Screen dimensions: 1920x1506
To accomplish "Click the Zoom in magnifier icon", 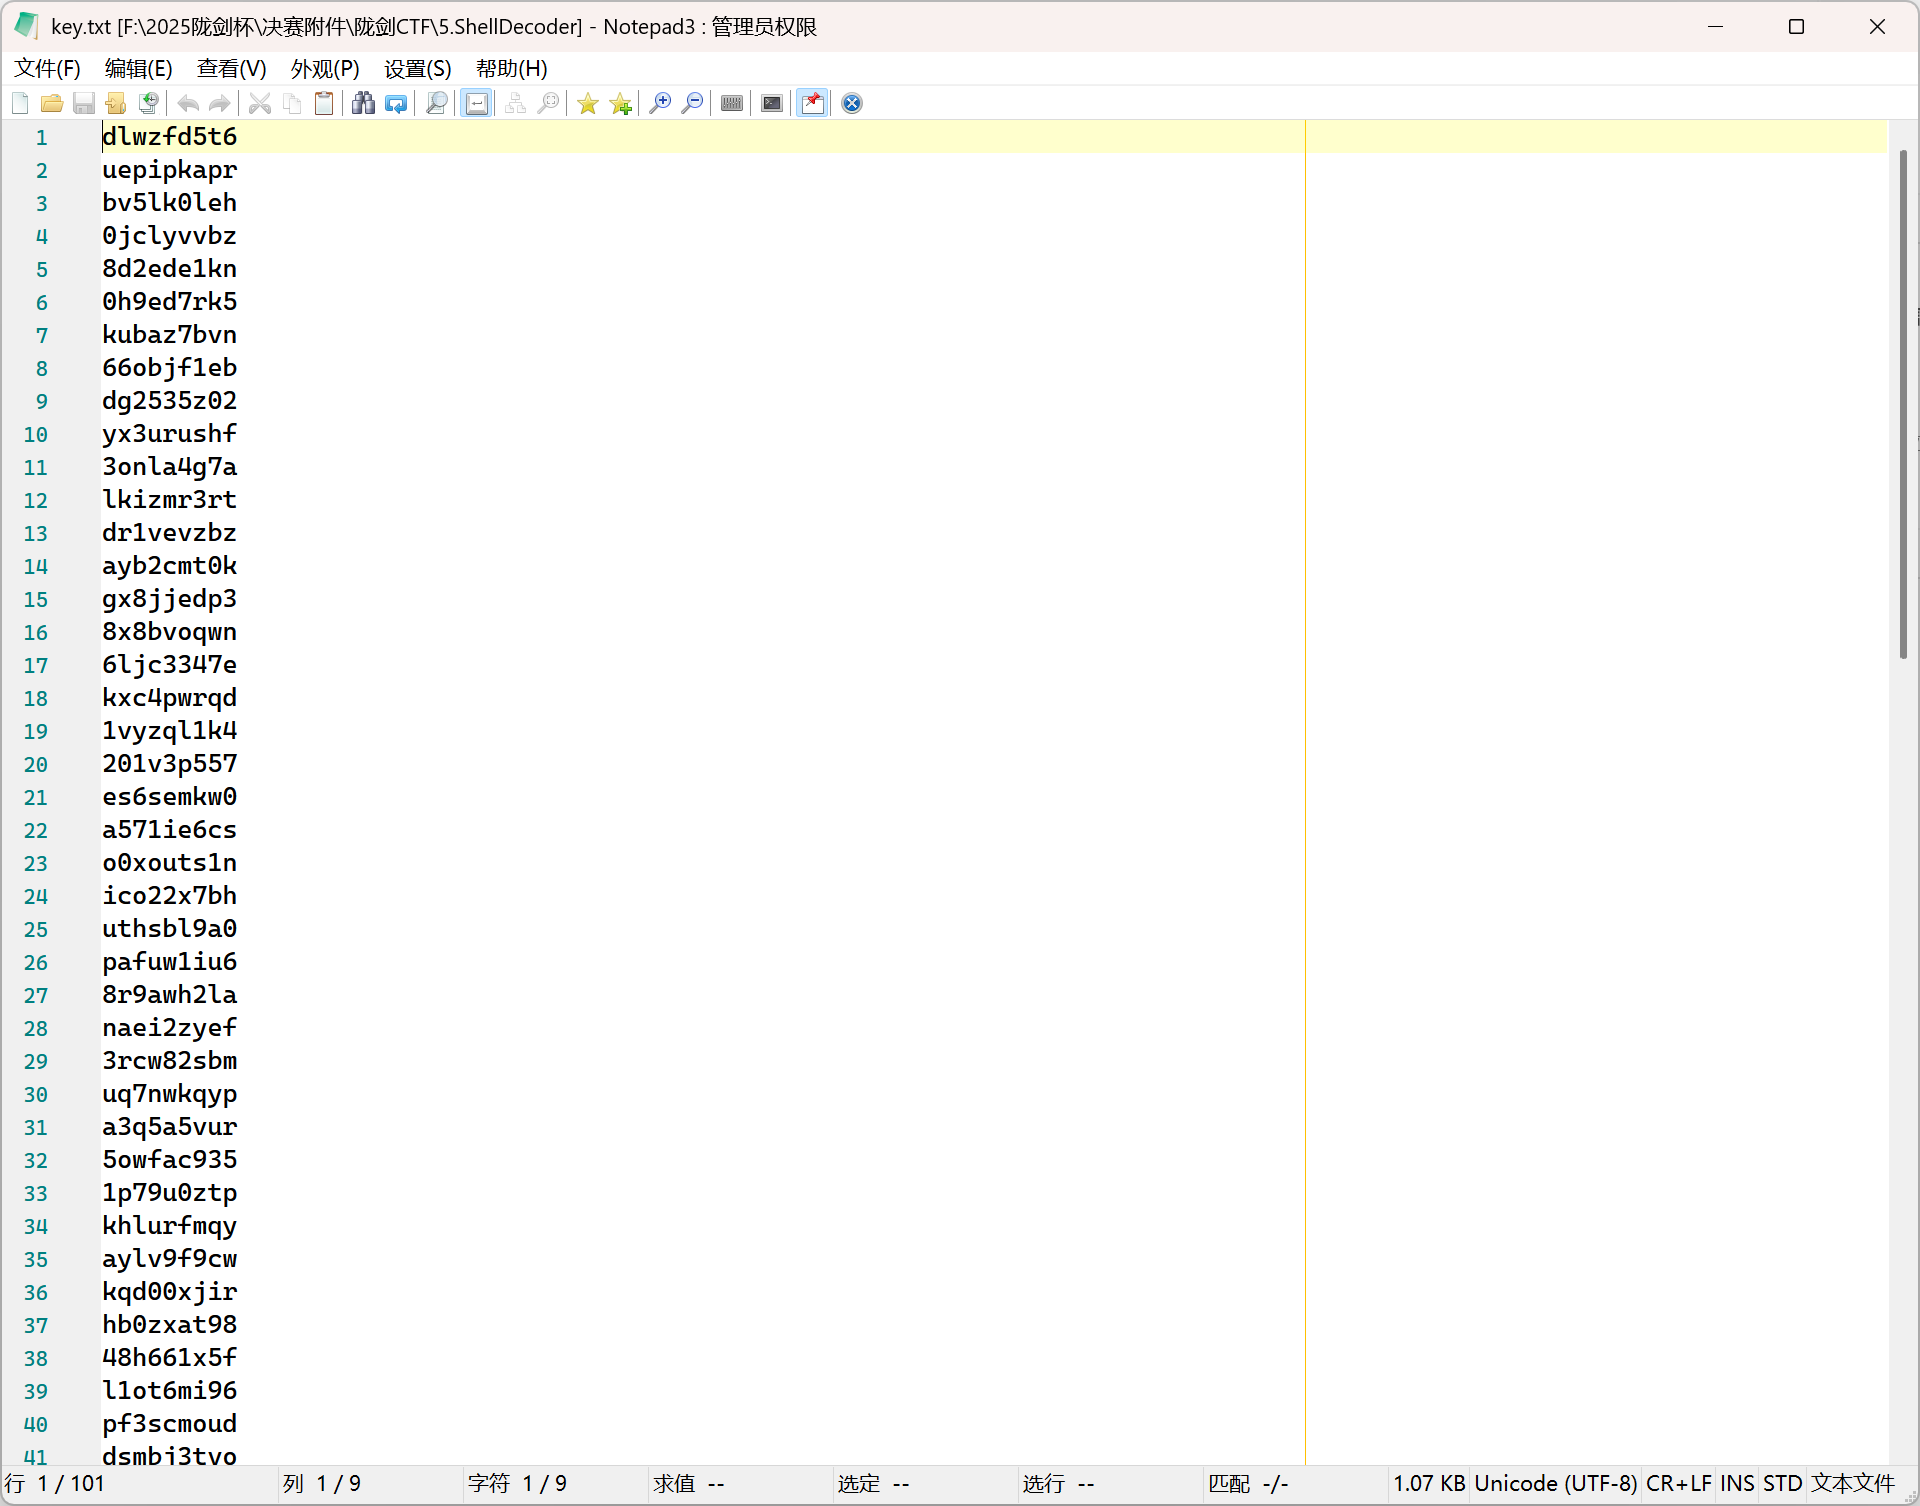I will (x=660, y=103).
